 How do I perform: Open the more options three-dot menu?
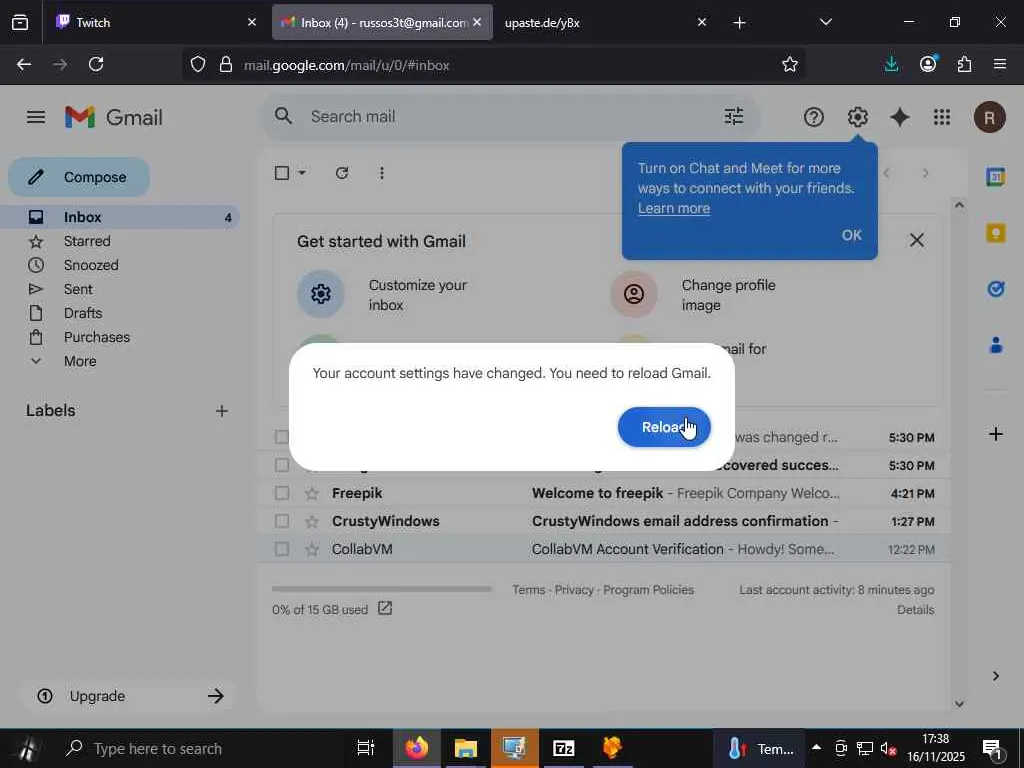coord(381,173)
